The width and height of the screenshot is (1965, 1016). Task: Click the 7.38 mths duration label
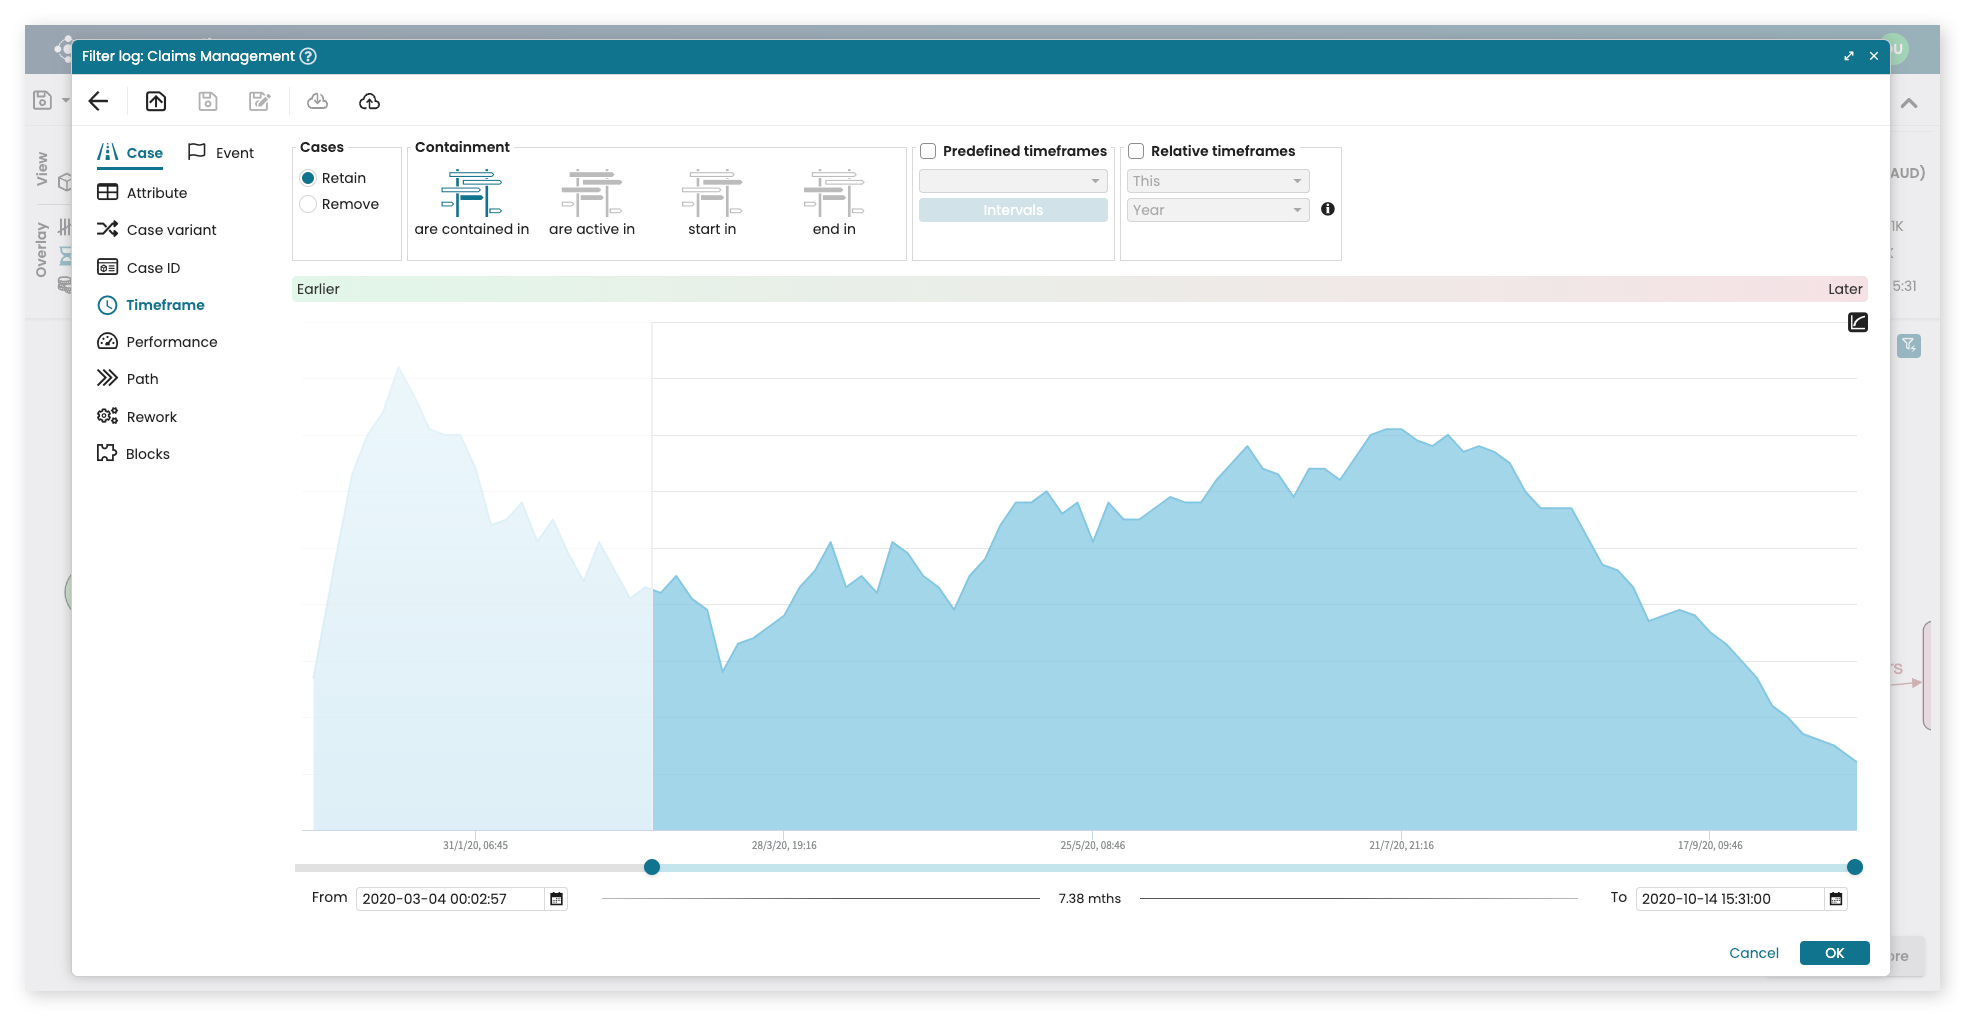[1090, 899]
